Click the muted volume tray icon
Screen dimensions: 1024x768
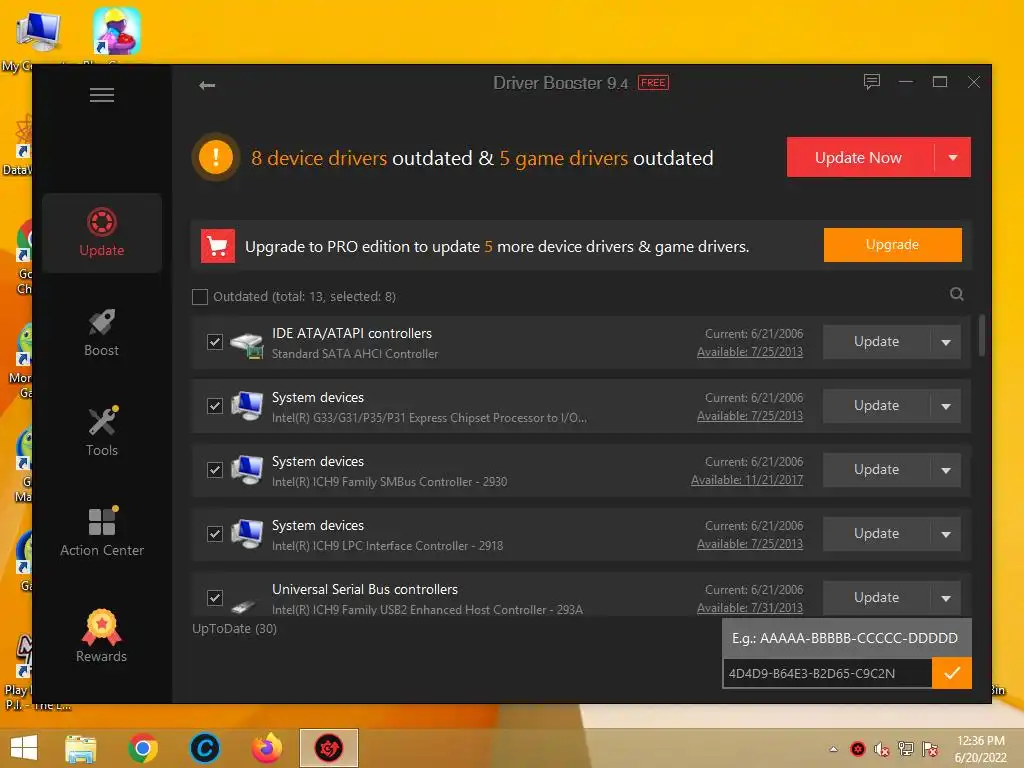(x=882, y=749)
